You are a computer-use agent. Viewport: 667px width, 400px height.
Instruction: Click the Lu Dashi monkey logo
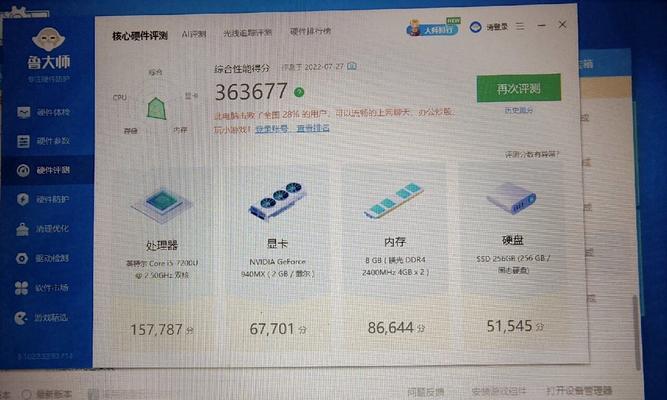click(48, 39)
